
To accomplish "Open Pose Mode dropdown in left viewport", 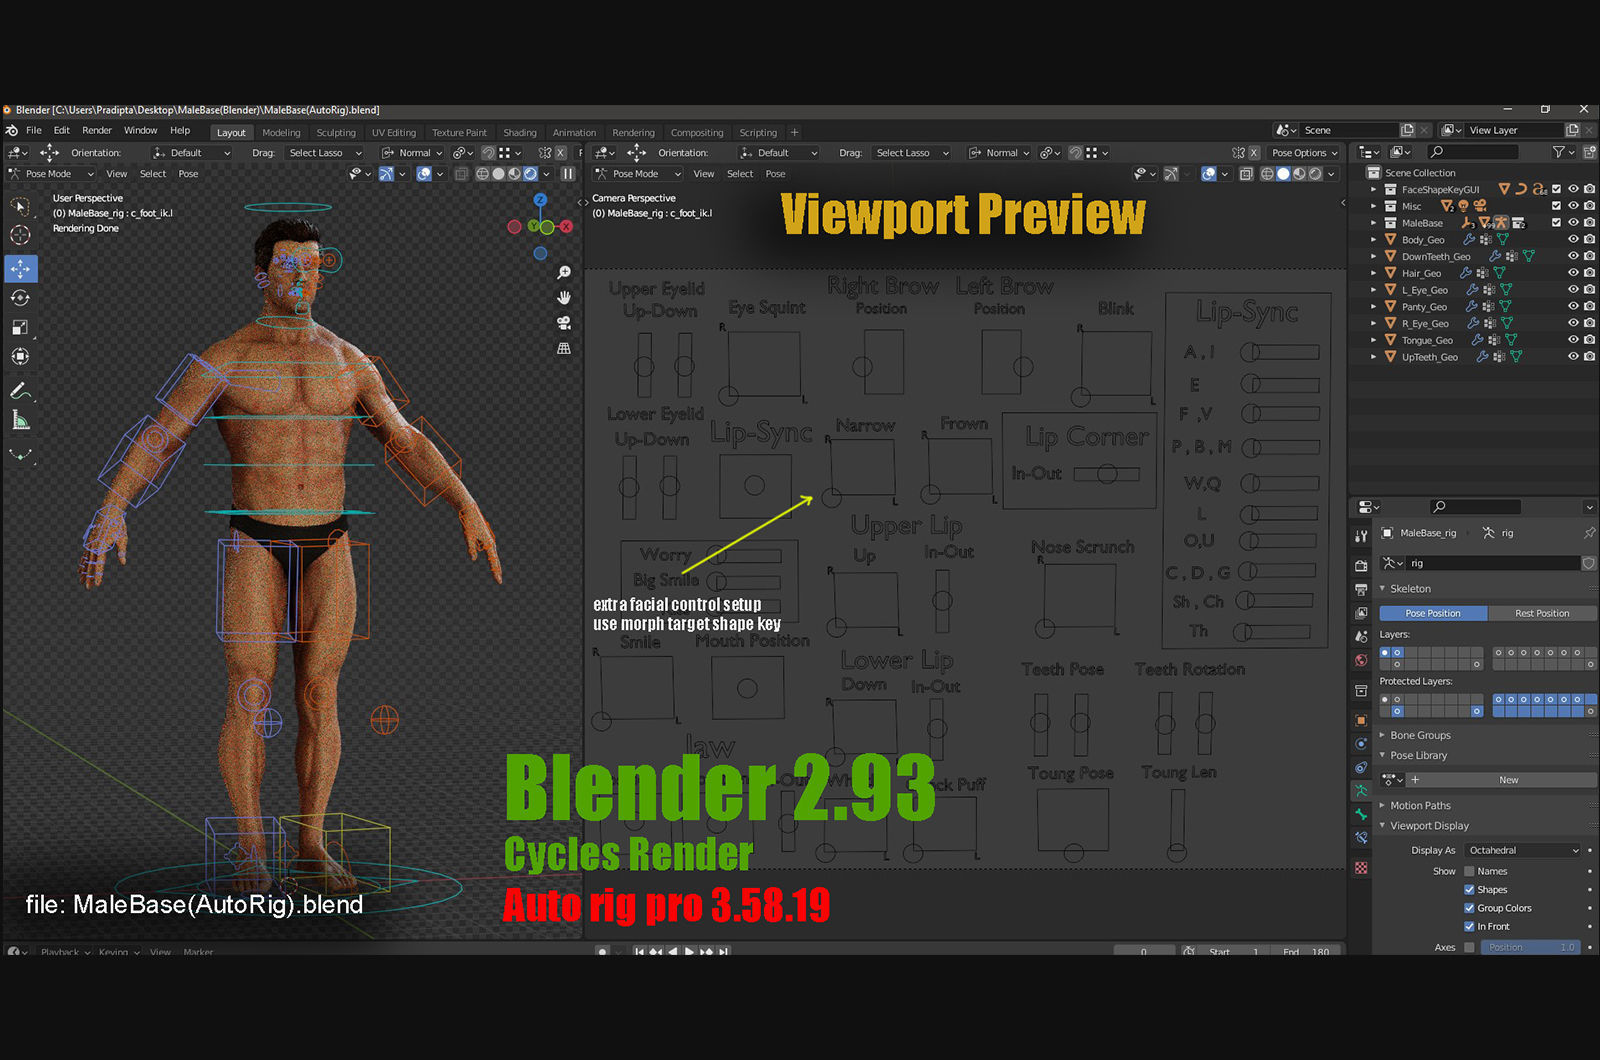I will [51, 174].
